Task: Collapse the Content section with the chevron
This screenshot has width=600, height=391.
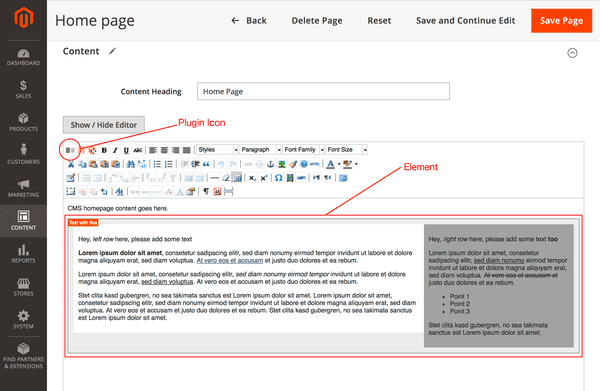Action: click(572, 53)
